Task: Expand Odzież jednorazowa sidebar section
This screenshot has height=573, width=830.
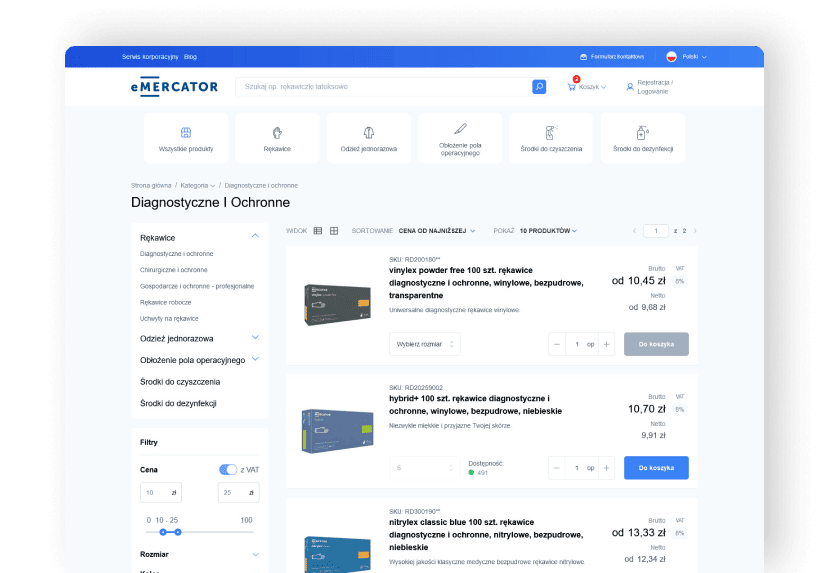Action: (255, 337)
